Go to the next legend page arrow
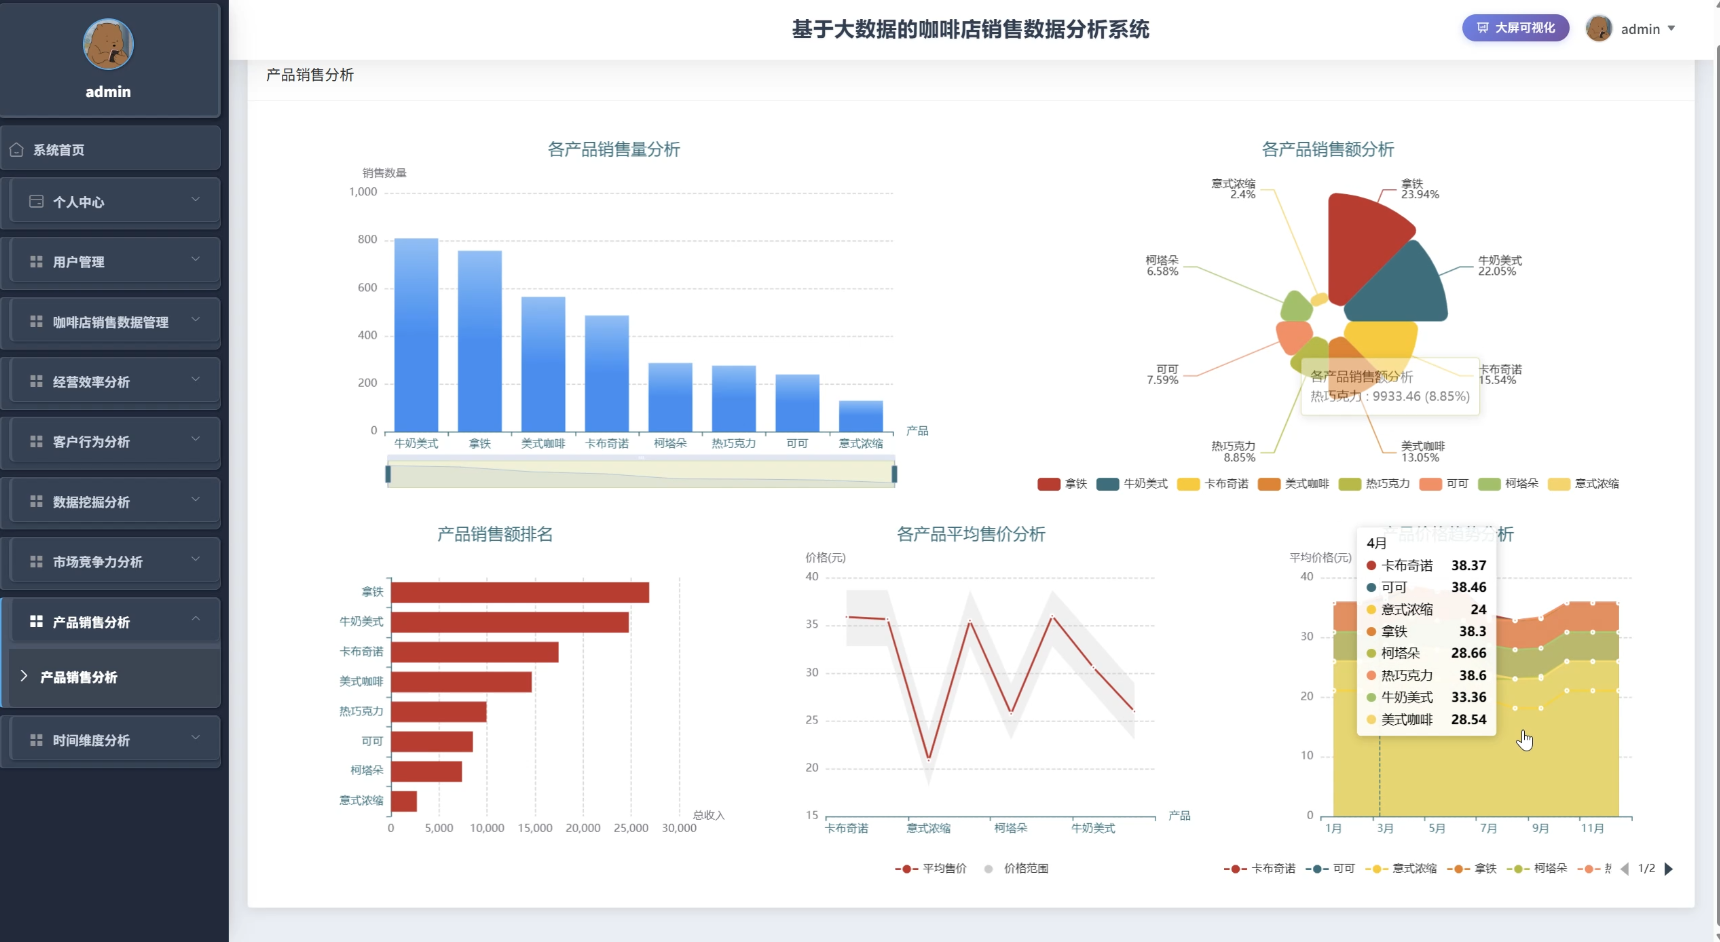 [x=1668, y=869]
